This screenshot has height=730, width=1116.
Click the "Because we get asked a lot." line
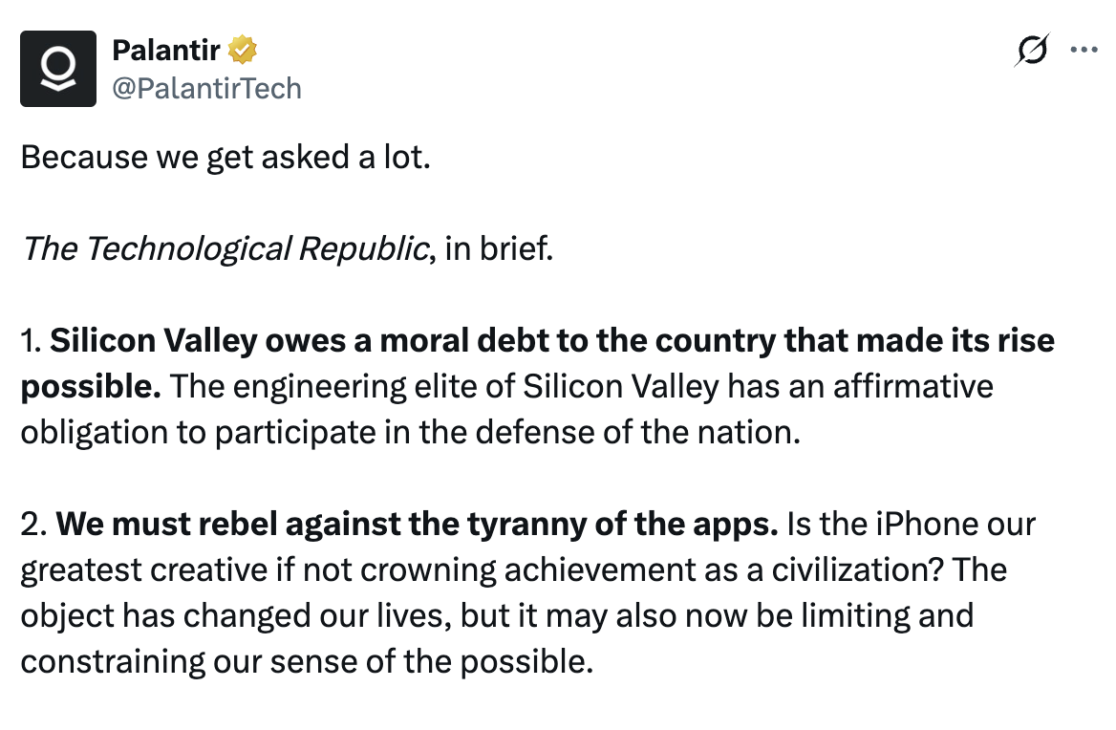click(225, 157)
